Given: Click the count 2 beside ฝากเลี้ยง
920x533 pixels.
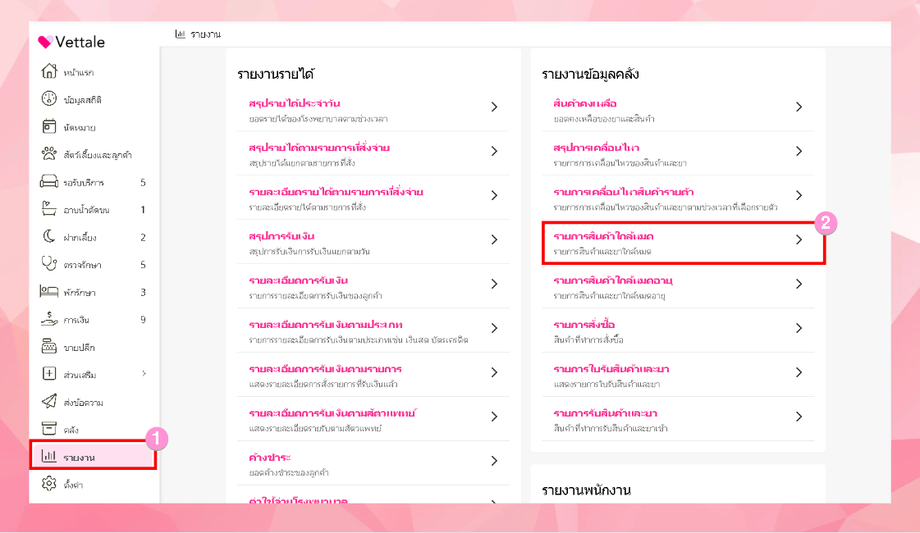Looking at the screenshot, I should tap(143, 237).
